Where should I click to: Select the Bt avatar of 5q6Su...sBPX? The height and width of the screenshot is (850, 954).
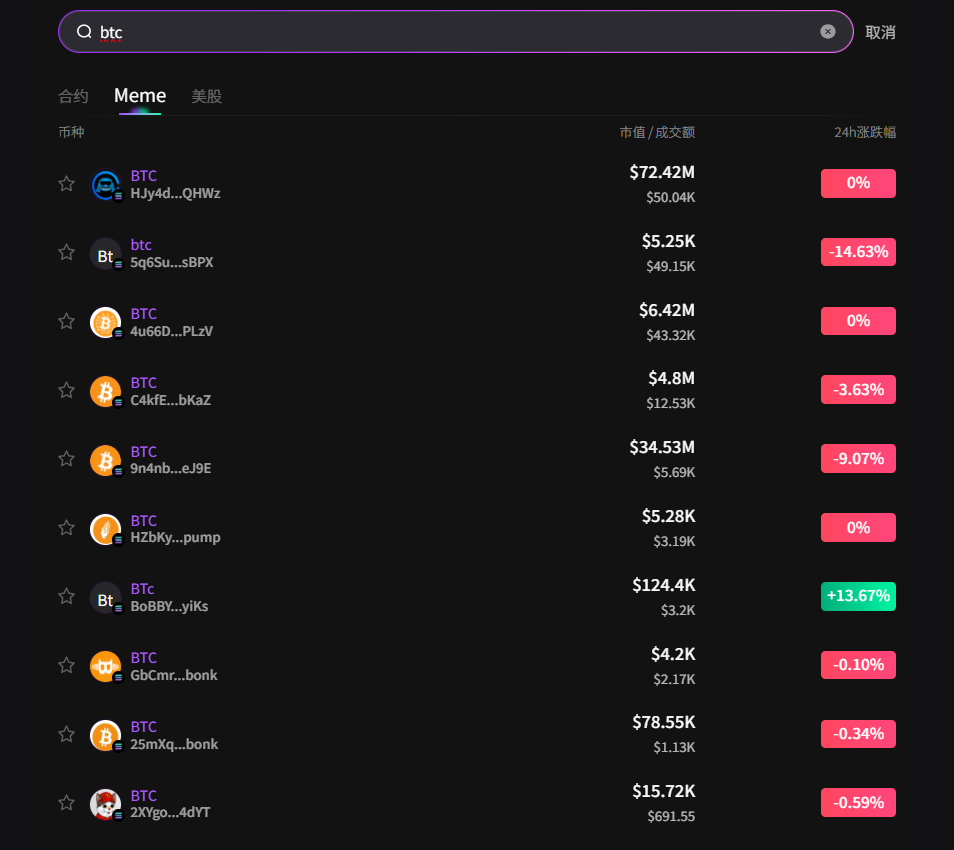point(106,254)
